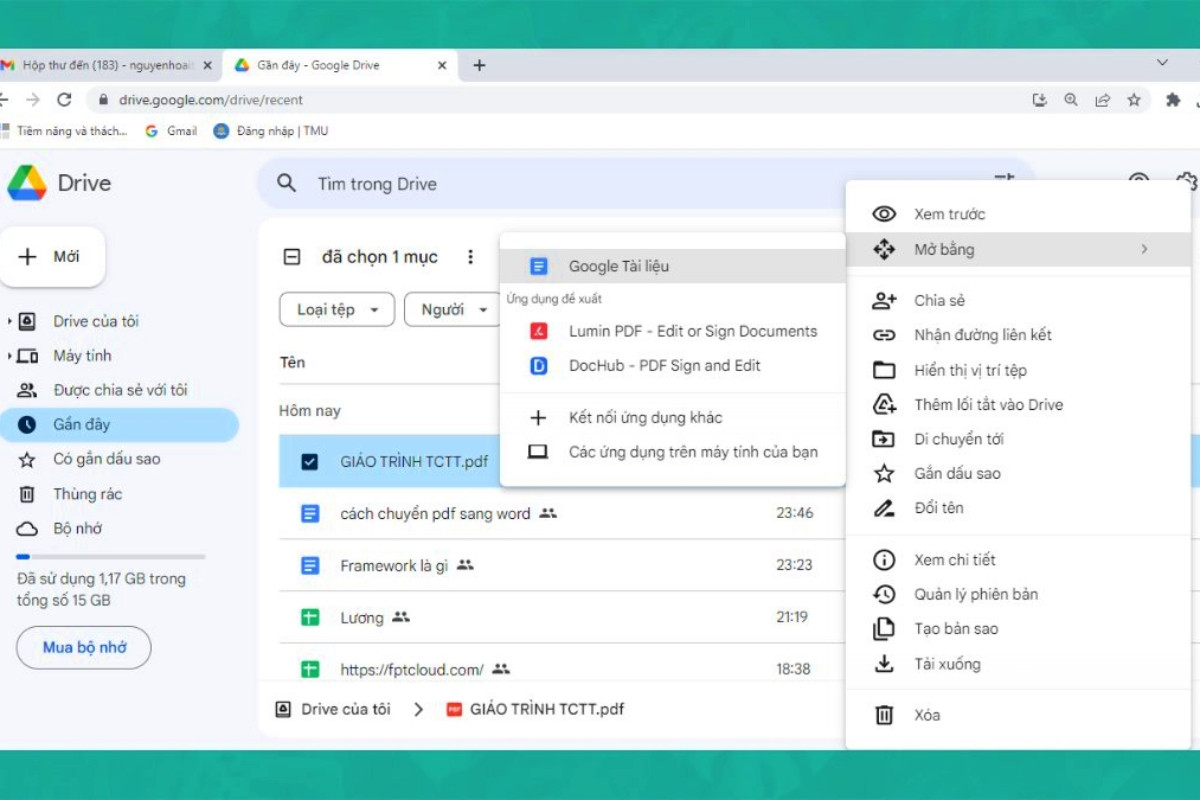Switch to the Hộp thư đến Gmail tab
The width and height of the screenshot is (1200, 800).
point(108,65)
